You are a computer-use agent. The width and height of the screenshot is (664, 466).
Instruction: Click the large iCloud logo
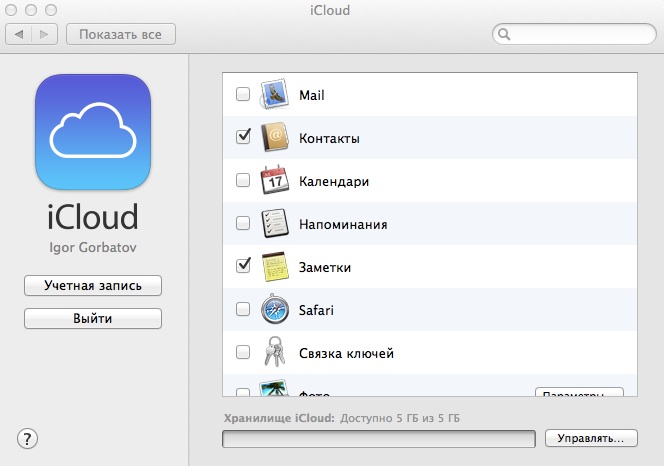click(93, 134)
